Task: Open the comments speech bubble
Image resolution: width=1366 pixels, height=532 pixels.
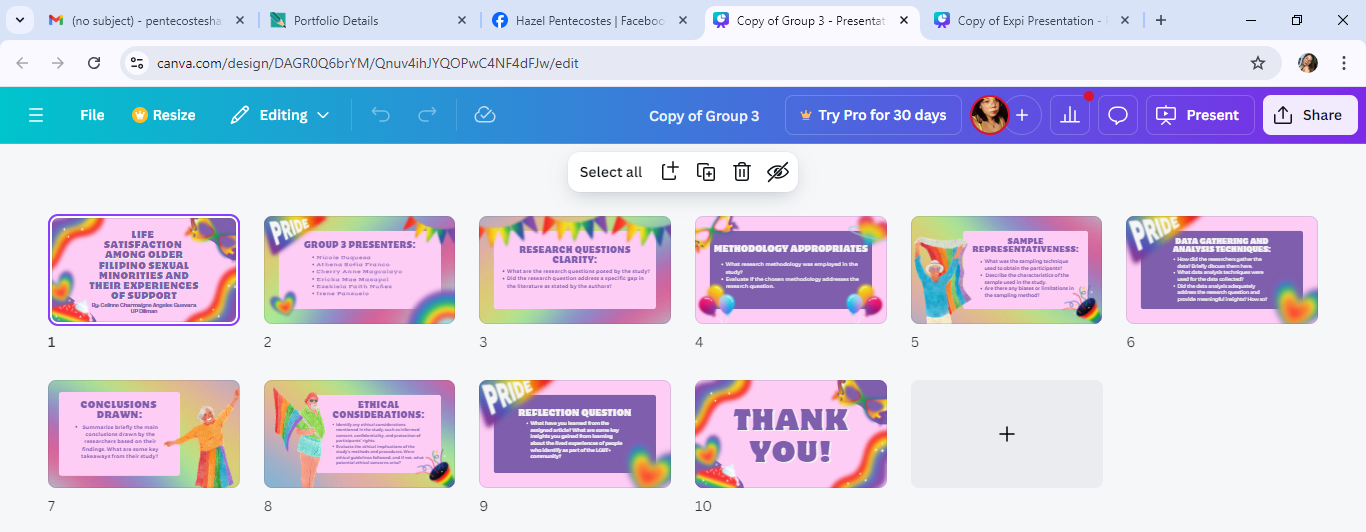Action: [1118, 115]
